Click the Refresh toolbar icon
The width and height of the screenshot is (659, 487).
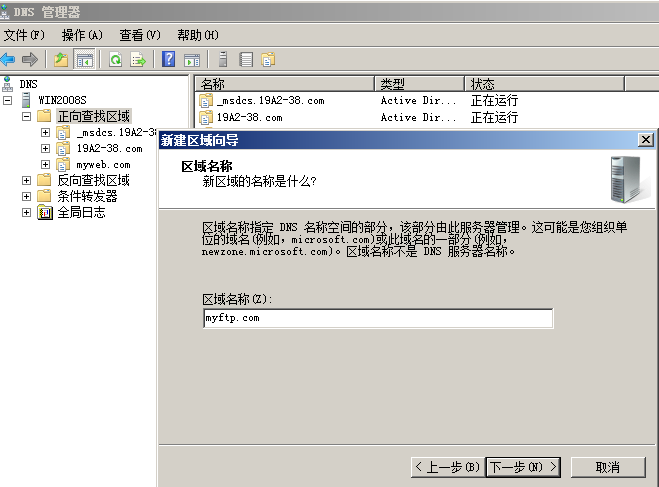click(116, 59)
